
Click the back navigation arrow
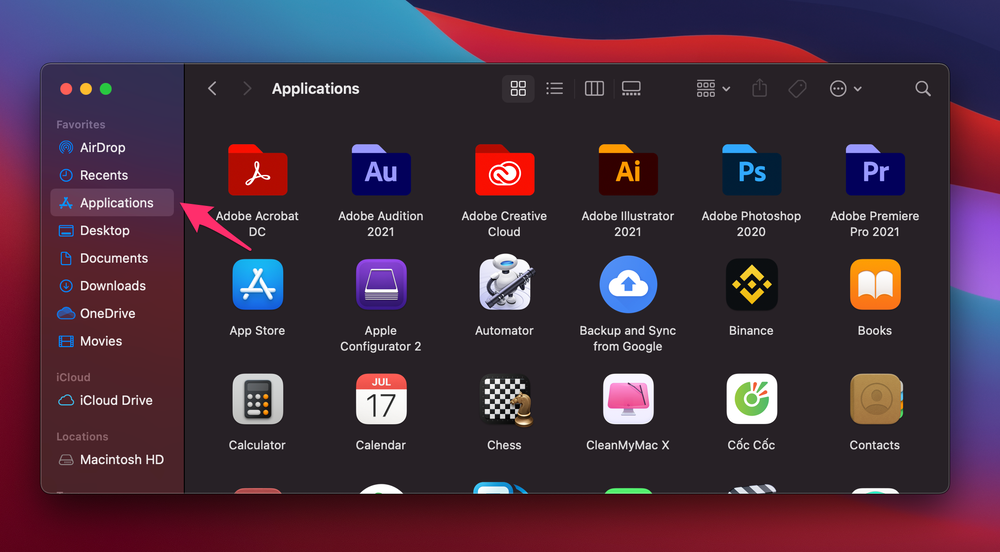click(212, 89)
